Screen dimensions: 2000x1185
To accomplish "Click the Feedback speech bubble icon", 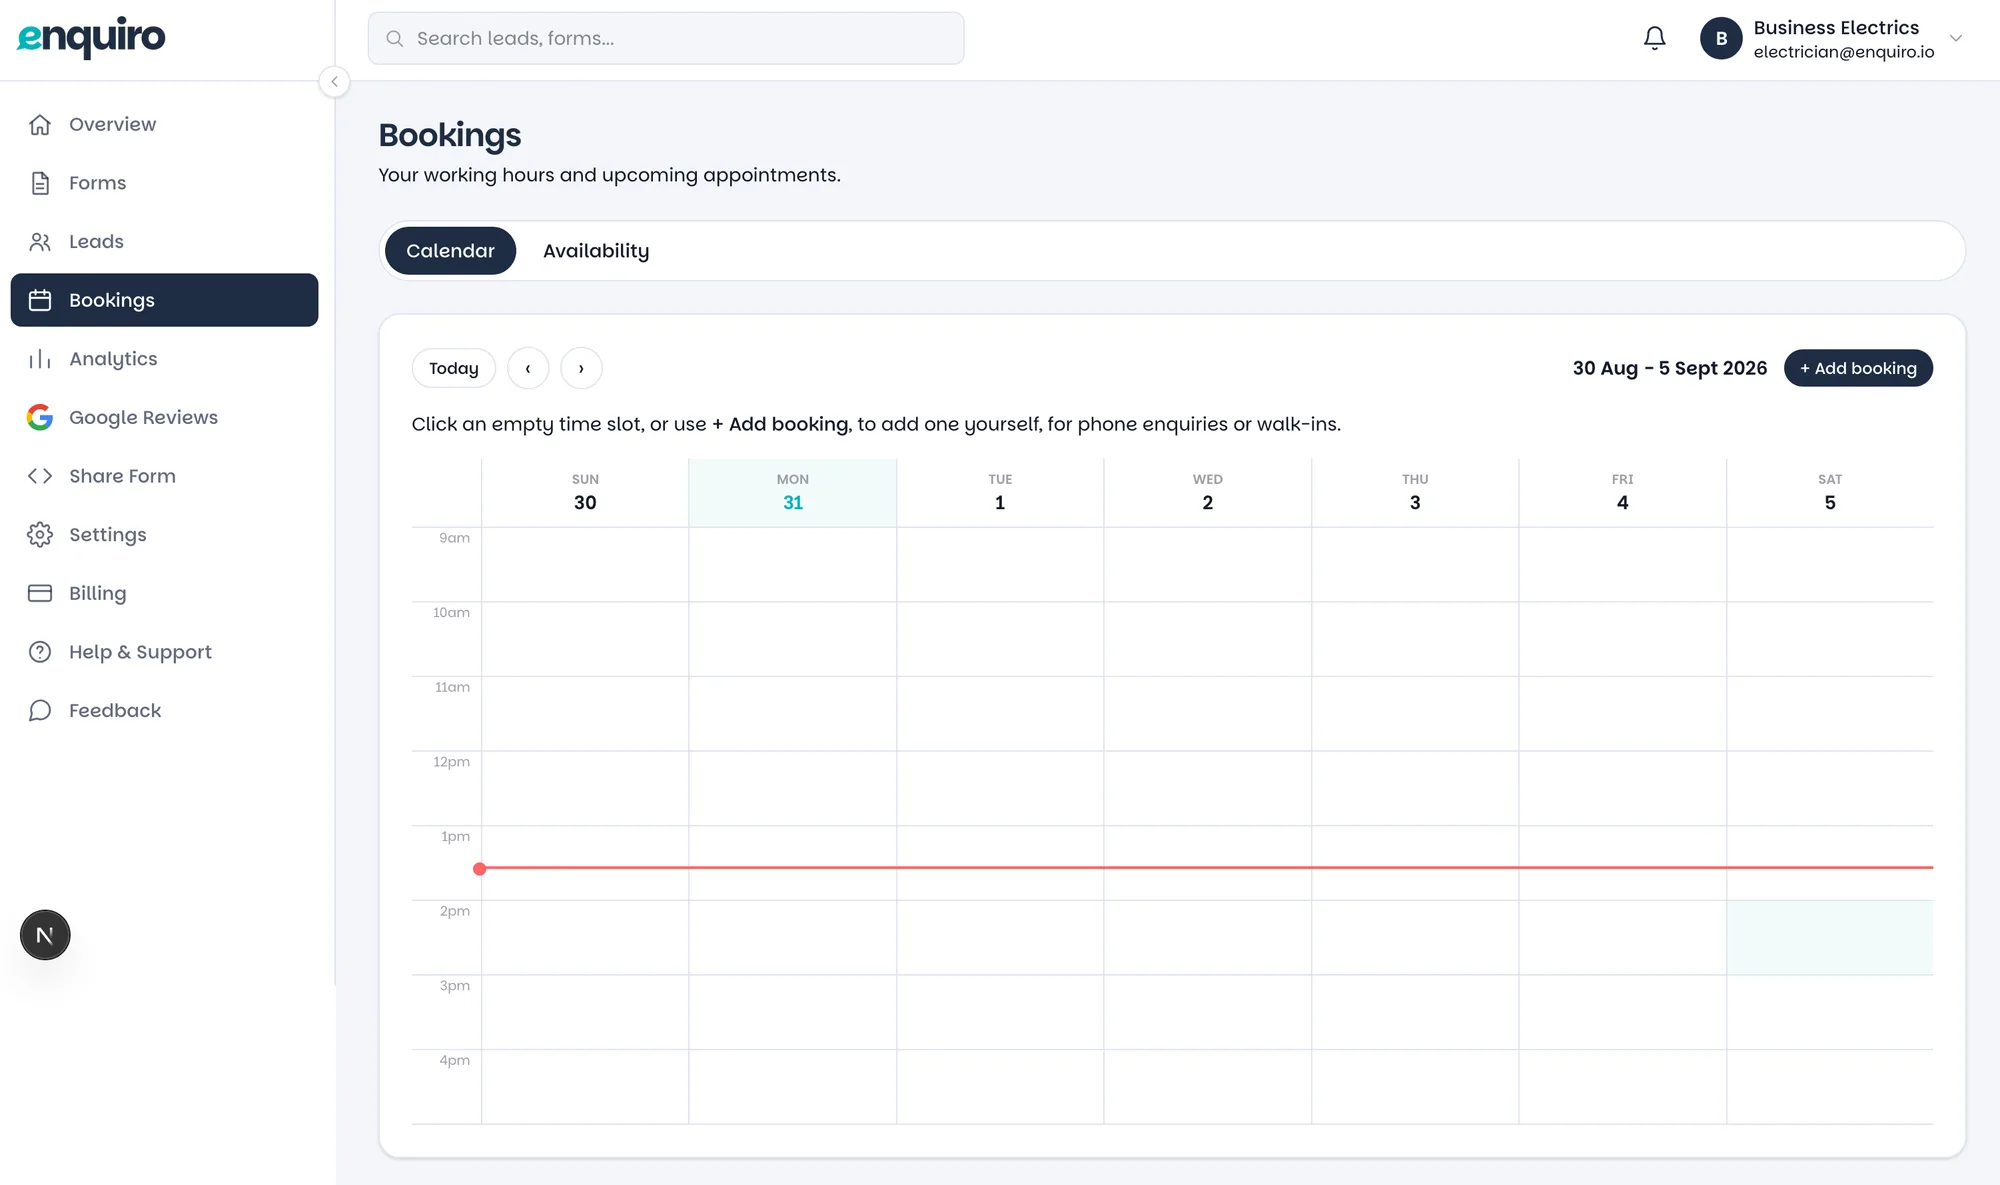I will click(x=40, y=710).
